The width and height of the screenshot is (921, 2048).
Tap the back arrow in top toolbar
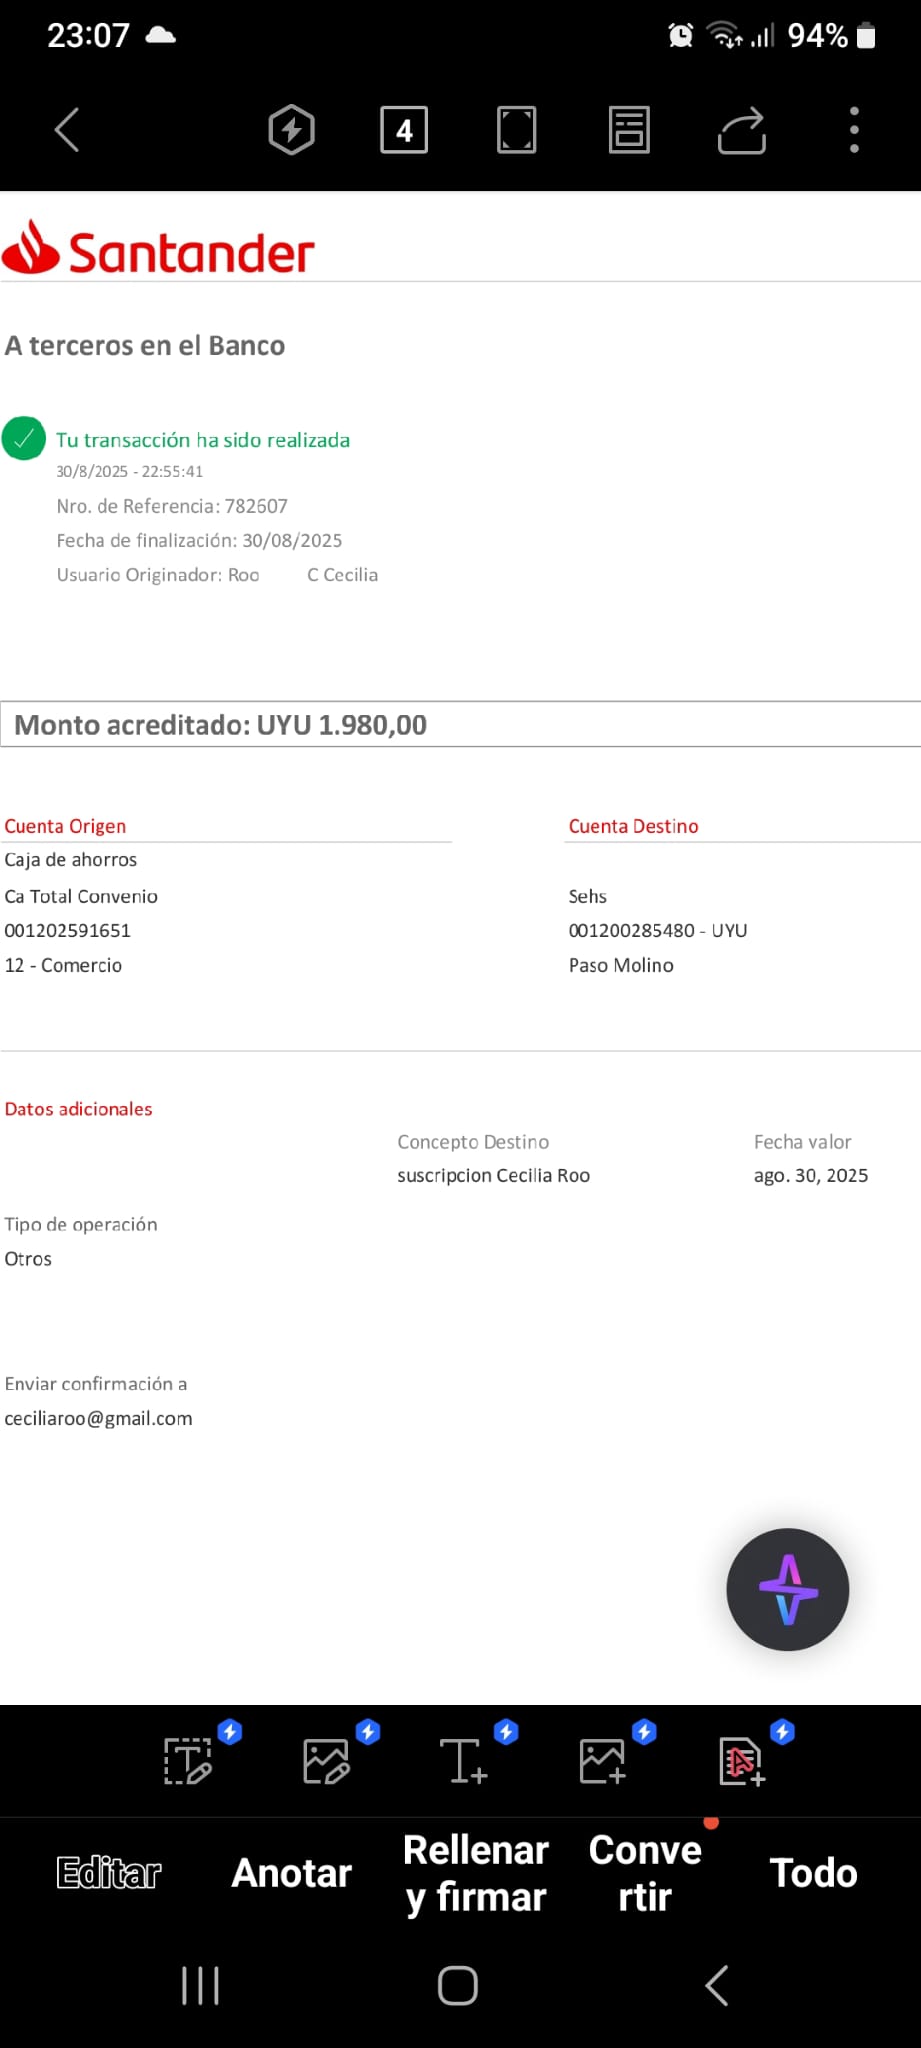click(67, 130)
